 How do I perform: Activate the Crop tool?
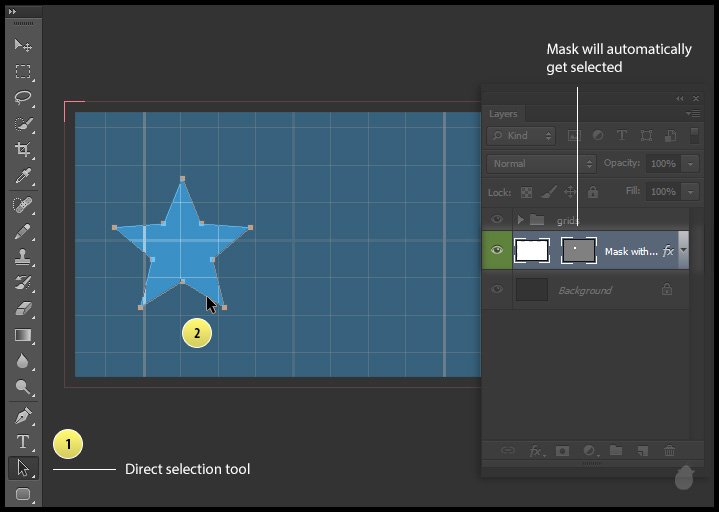[x=23, y=150]
